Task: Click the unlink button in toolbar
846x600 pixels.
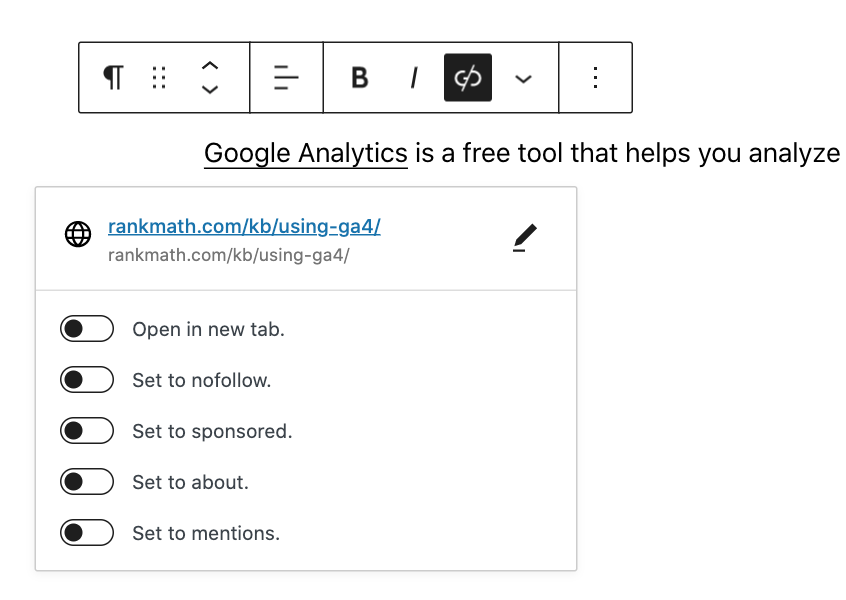Action: (x=468, y=78)
